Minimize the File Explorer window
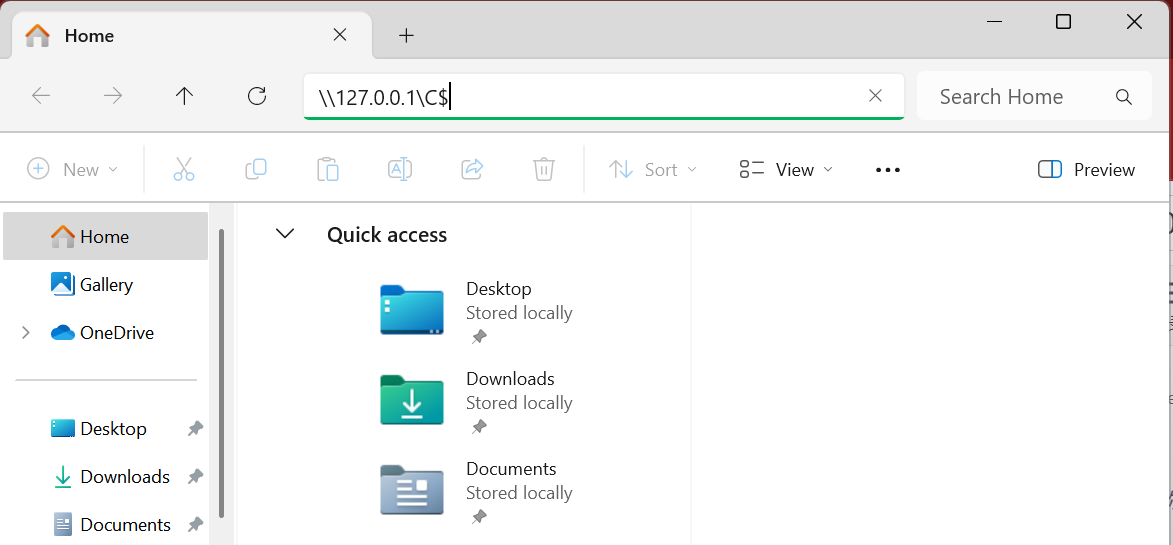The height and width of the screenshot is (545, 1173). (x=994, y=22)
